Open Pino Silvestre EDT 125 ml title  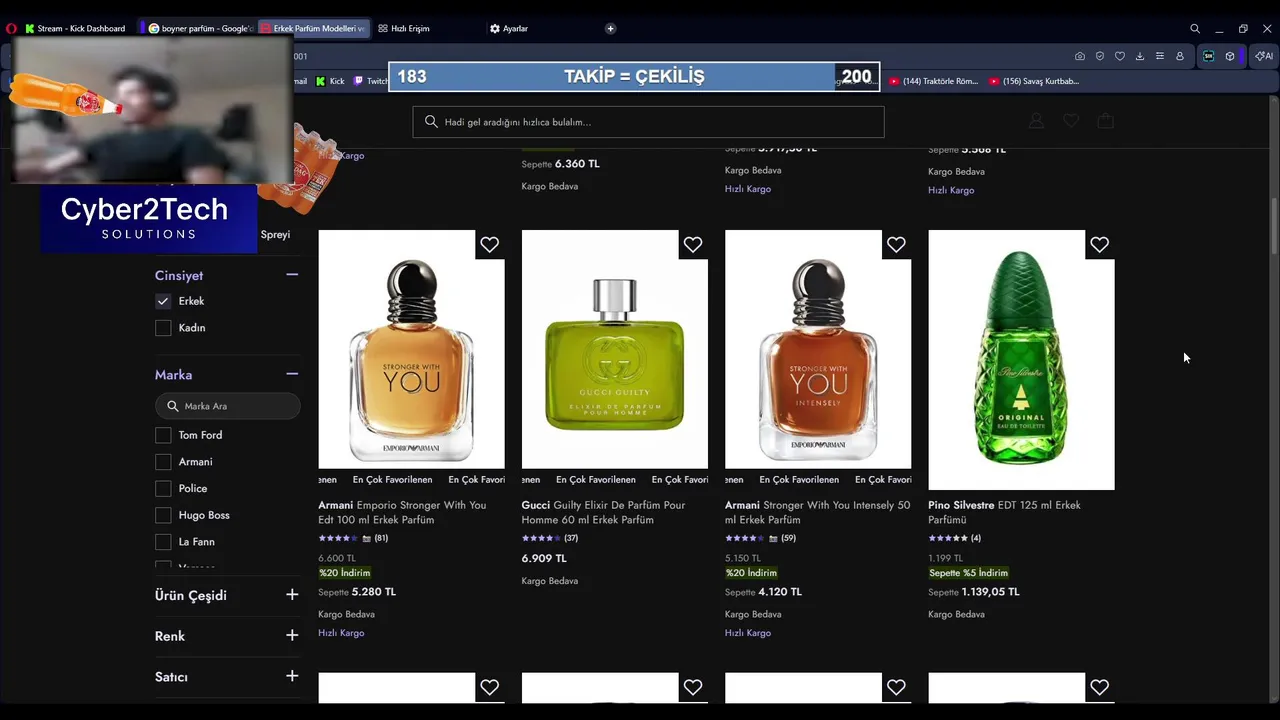1004,512
